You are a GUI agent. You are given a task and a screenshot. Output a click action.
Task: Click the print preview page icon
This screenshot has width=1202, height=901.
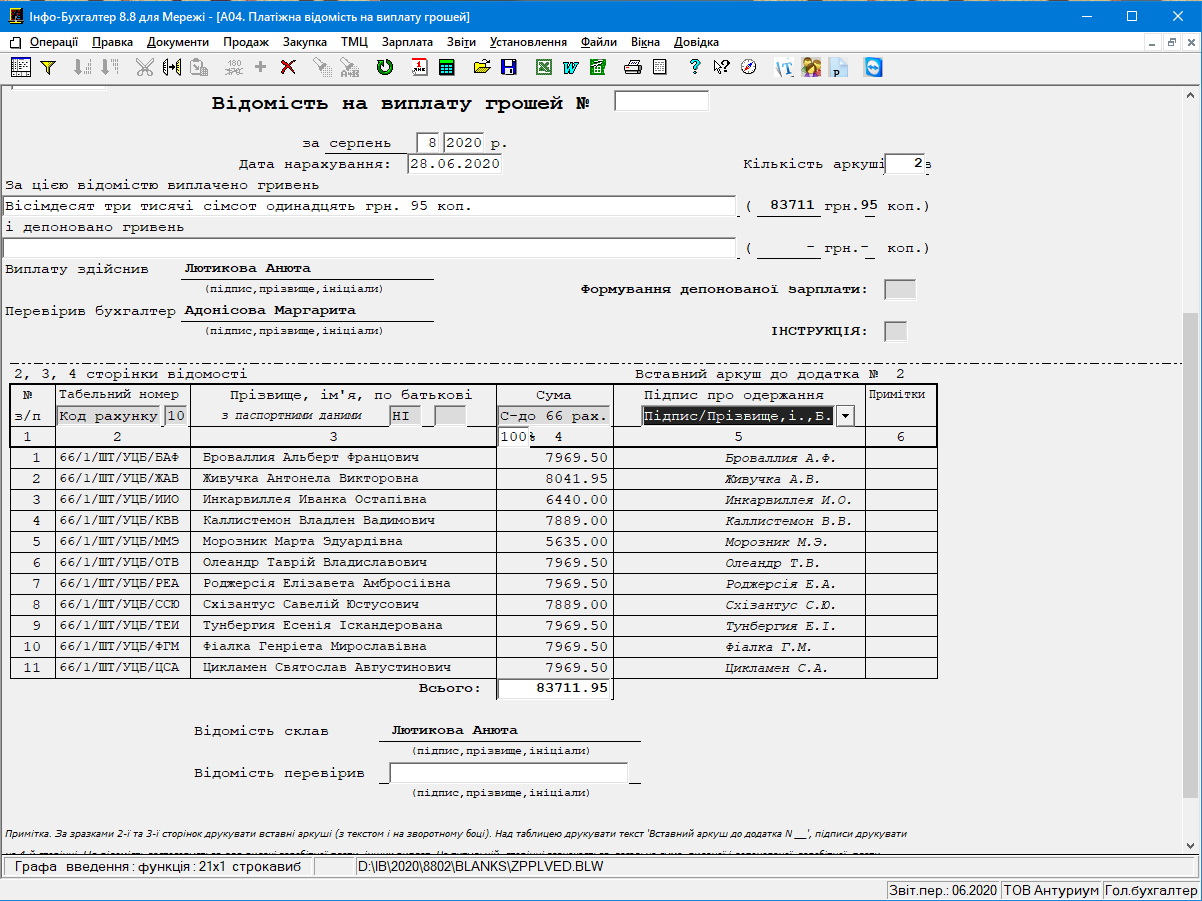tap(659, 67)
